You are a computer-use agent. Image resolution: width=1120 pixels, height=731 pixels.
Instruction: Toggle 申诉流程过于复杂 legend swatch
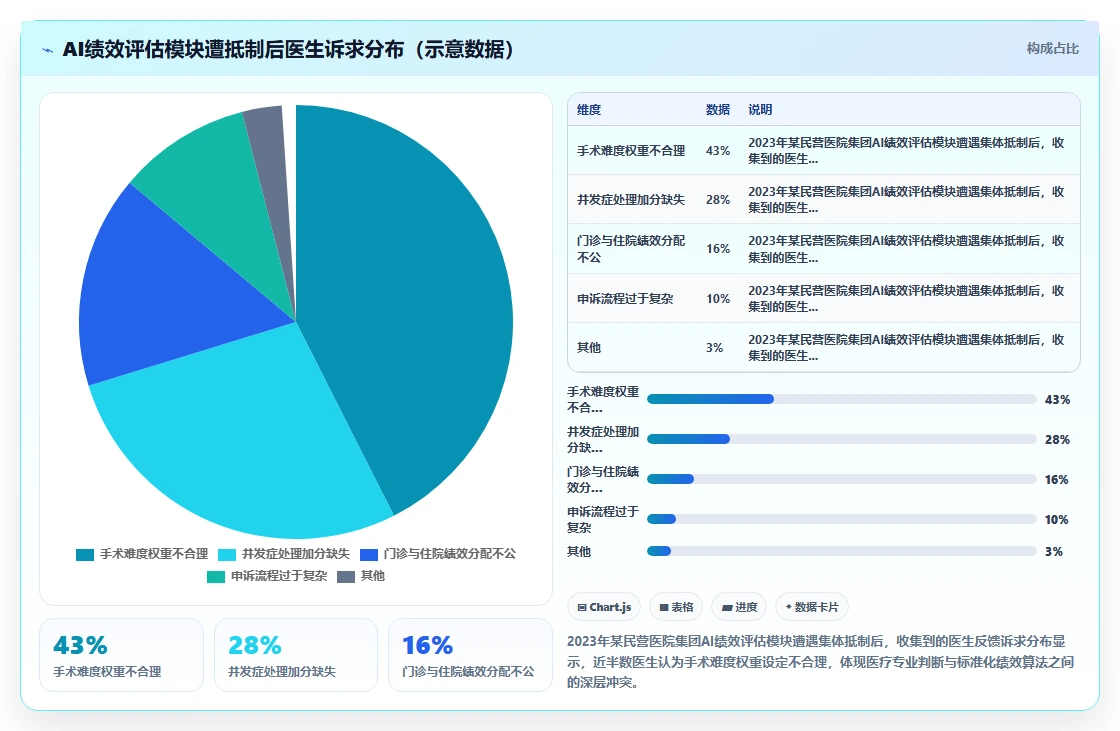pos(216,577)
